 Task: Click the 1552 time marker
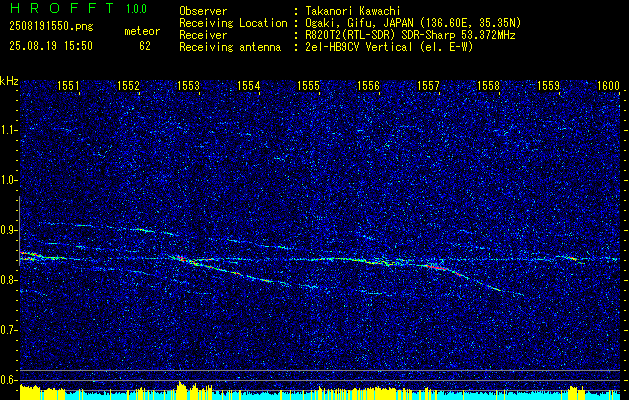[x=128, y=85]
